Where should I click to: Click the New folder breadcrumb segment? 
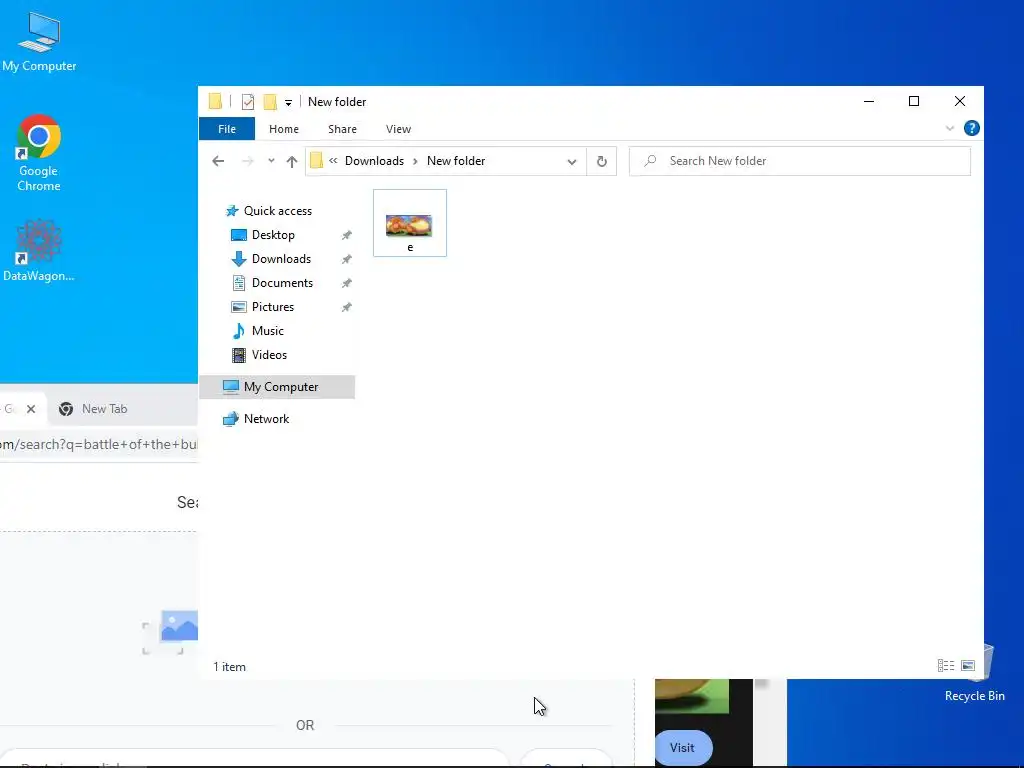point(456,161)
